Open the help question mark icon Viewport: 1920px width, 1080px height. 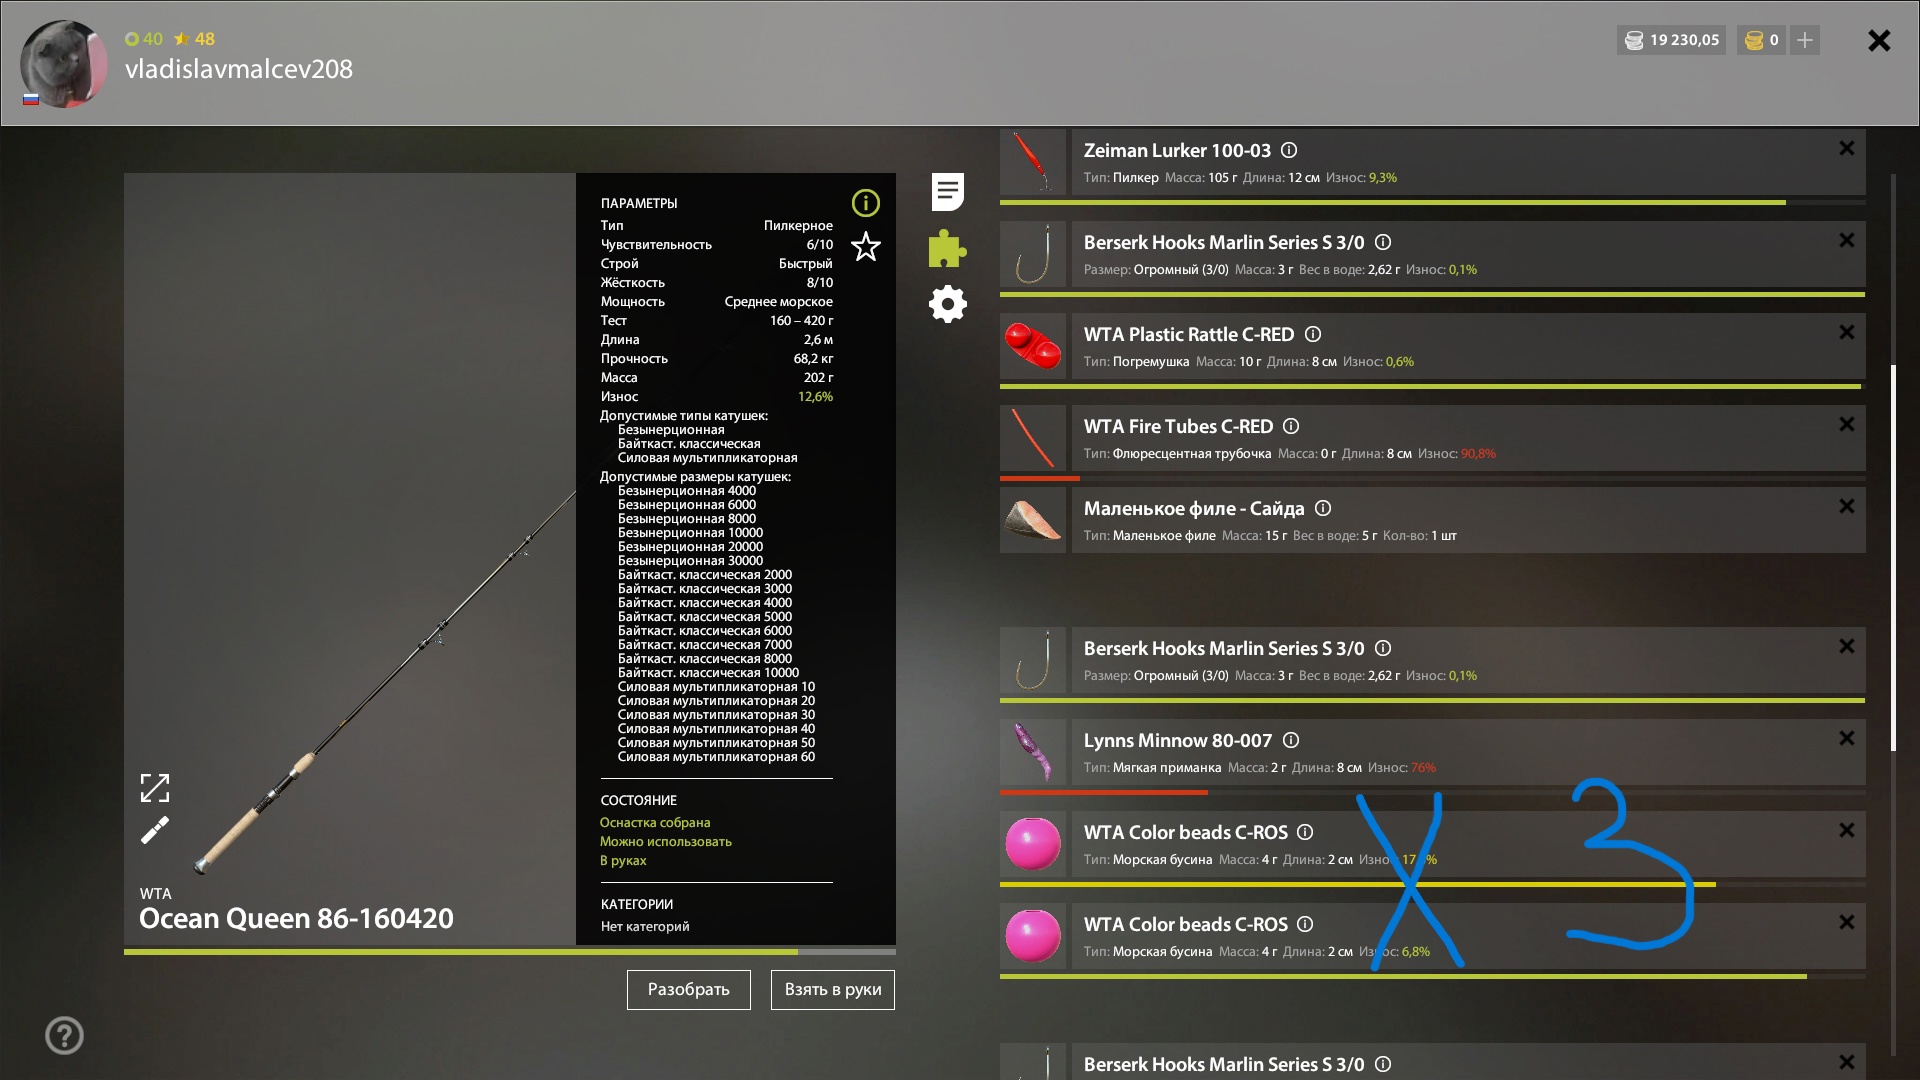click(64, 1035)
